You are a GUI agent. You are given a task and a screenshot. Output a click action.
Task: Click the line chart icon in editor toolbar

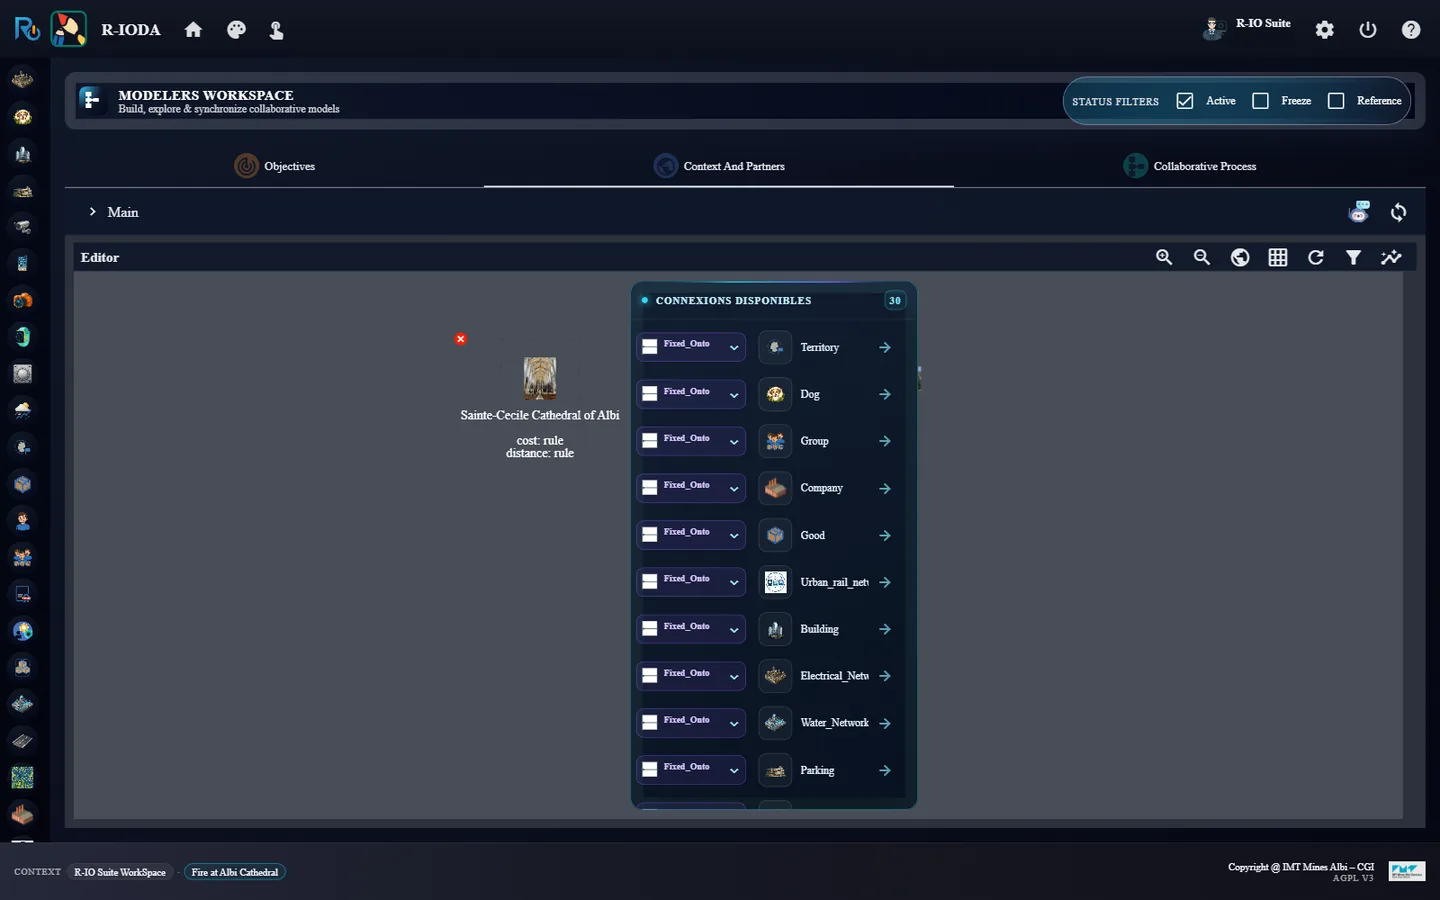(x=1391, y=257)
